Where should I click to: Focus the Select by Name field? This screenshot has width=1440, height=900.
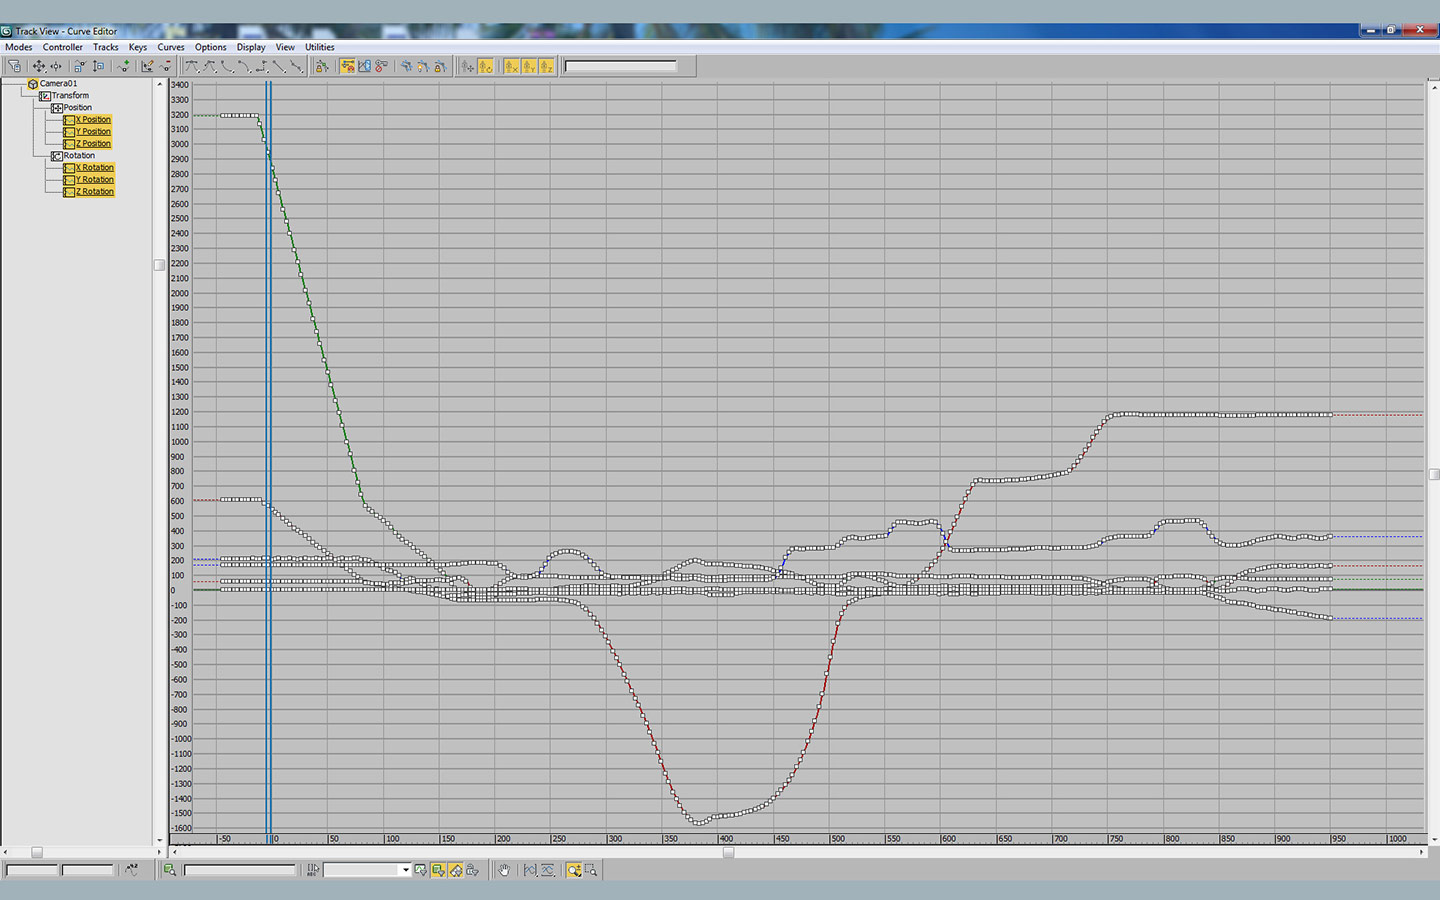coord(240,870)
